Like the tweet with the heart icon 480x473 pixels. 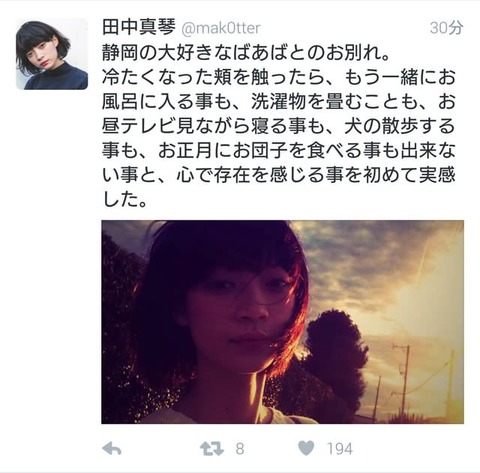[x=306, y=448]
